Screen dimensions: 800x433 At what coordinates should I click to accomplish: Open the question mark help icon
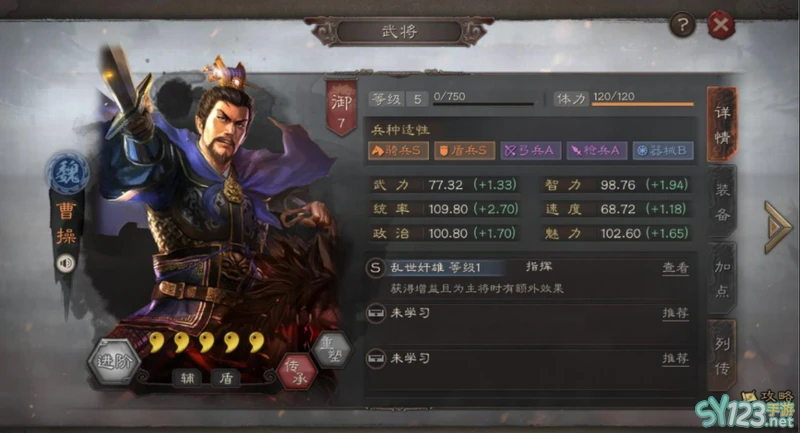(683, 24)
